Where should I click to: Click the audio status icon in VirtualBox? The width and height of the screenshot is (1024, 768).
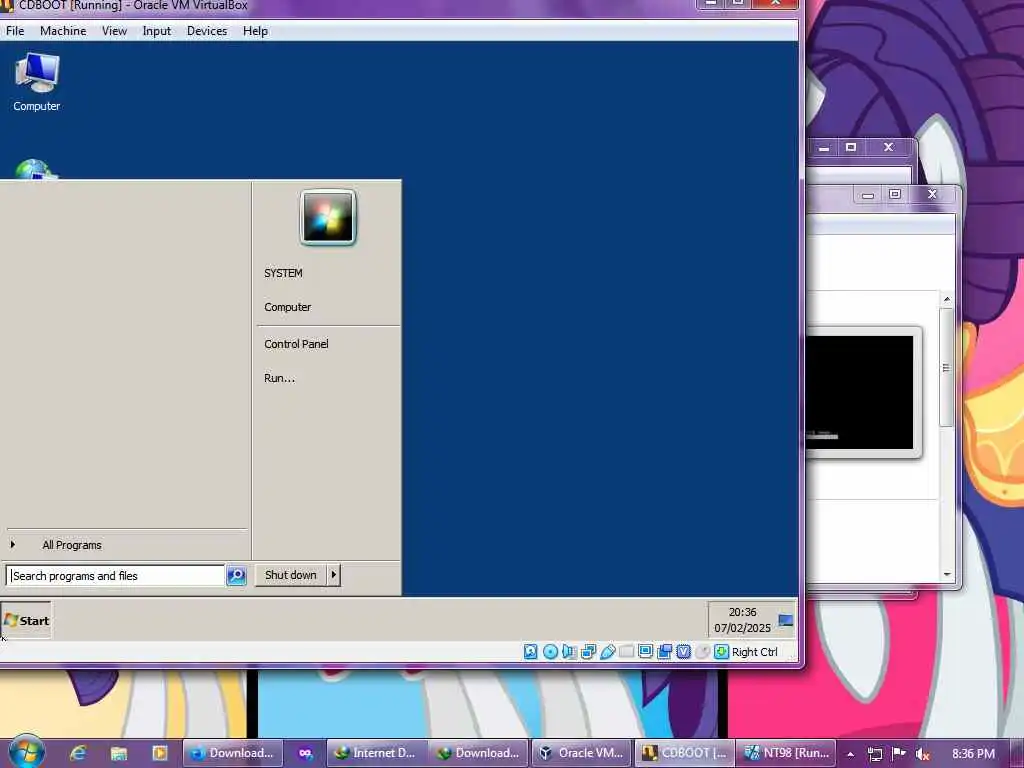point(569,651)
